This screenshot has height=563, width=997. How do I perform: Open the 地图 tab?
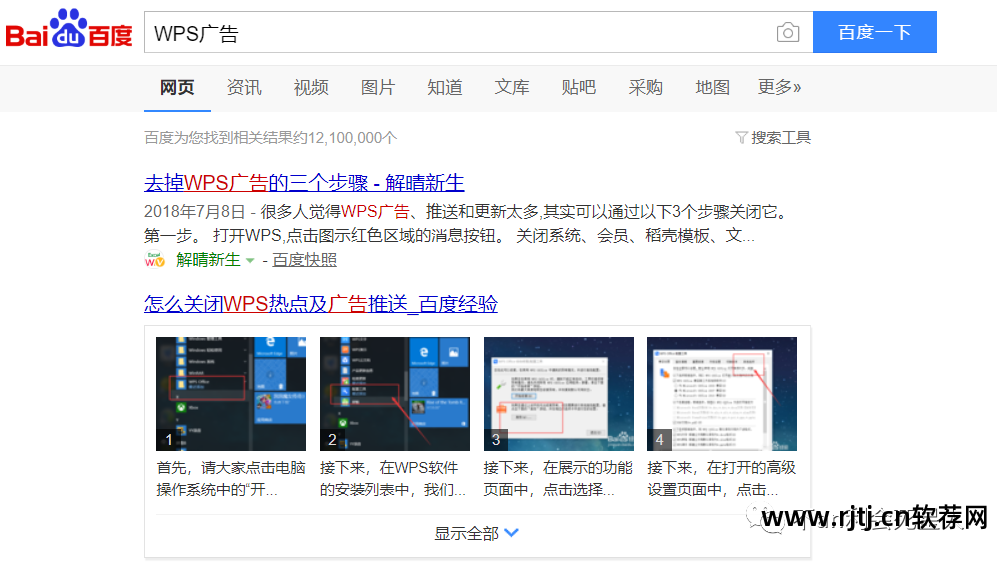713,88
